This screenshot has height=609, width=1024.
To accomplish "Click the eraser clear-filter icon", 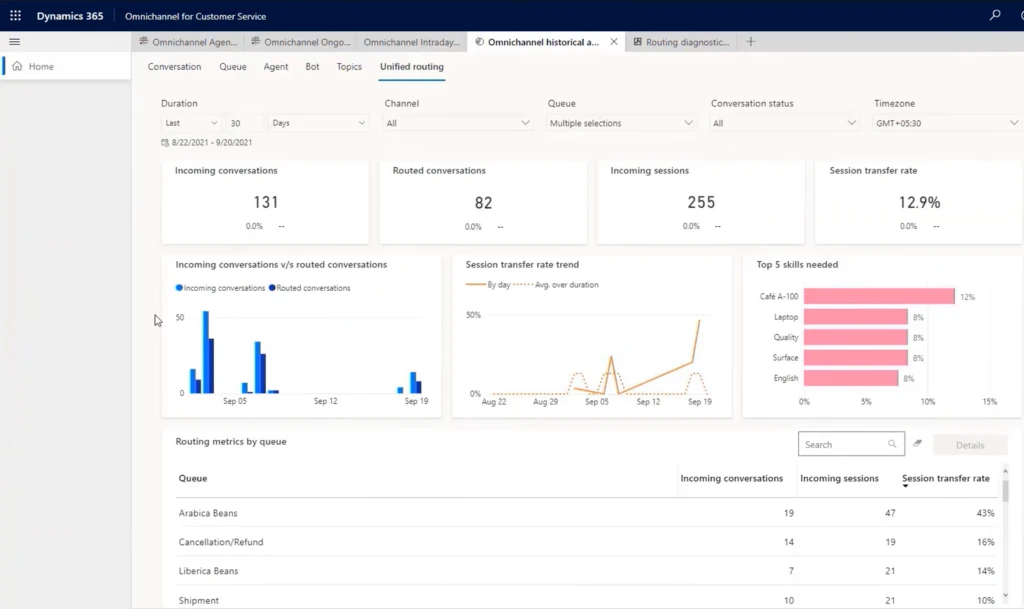I will click(x=917, y=445).
